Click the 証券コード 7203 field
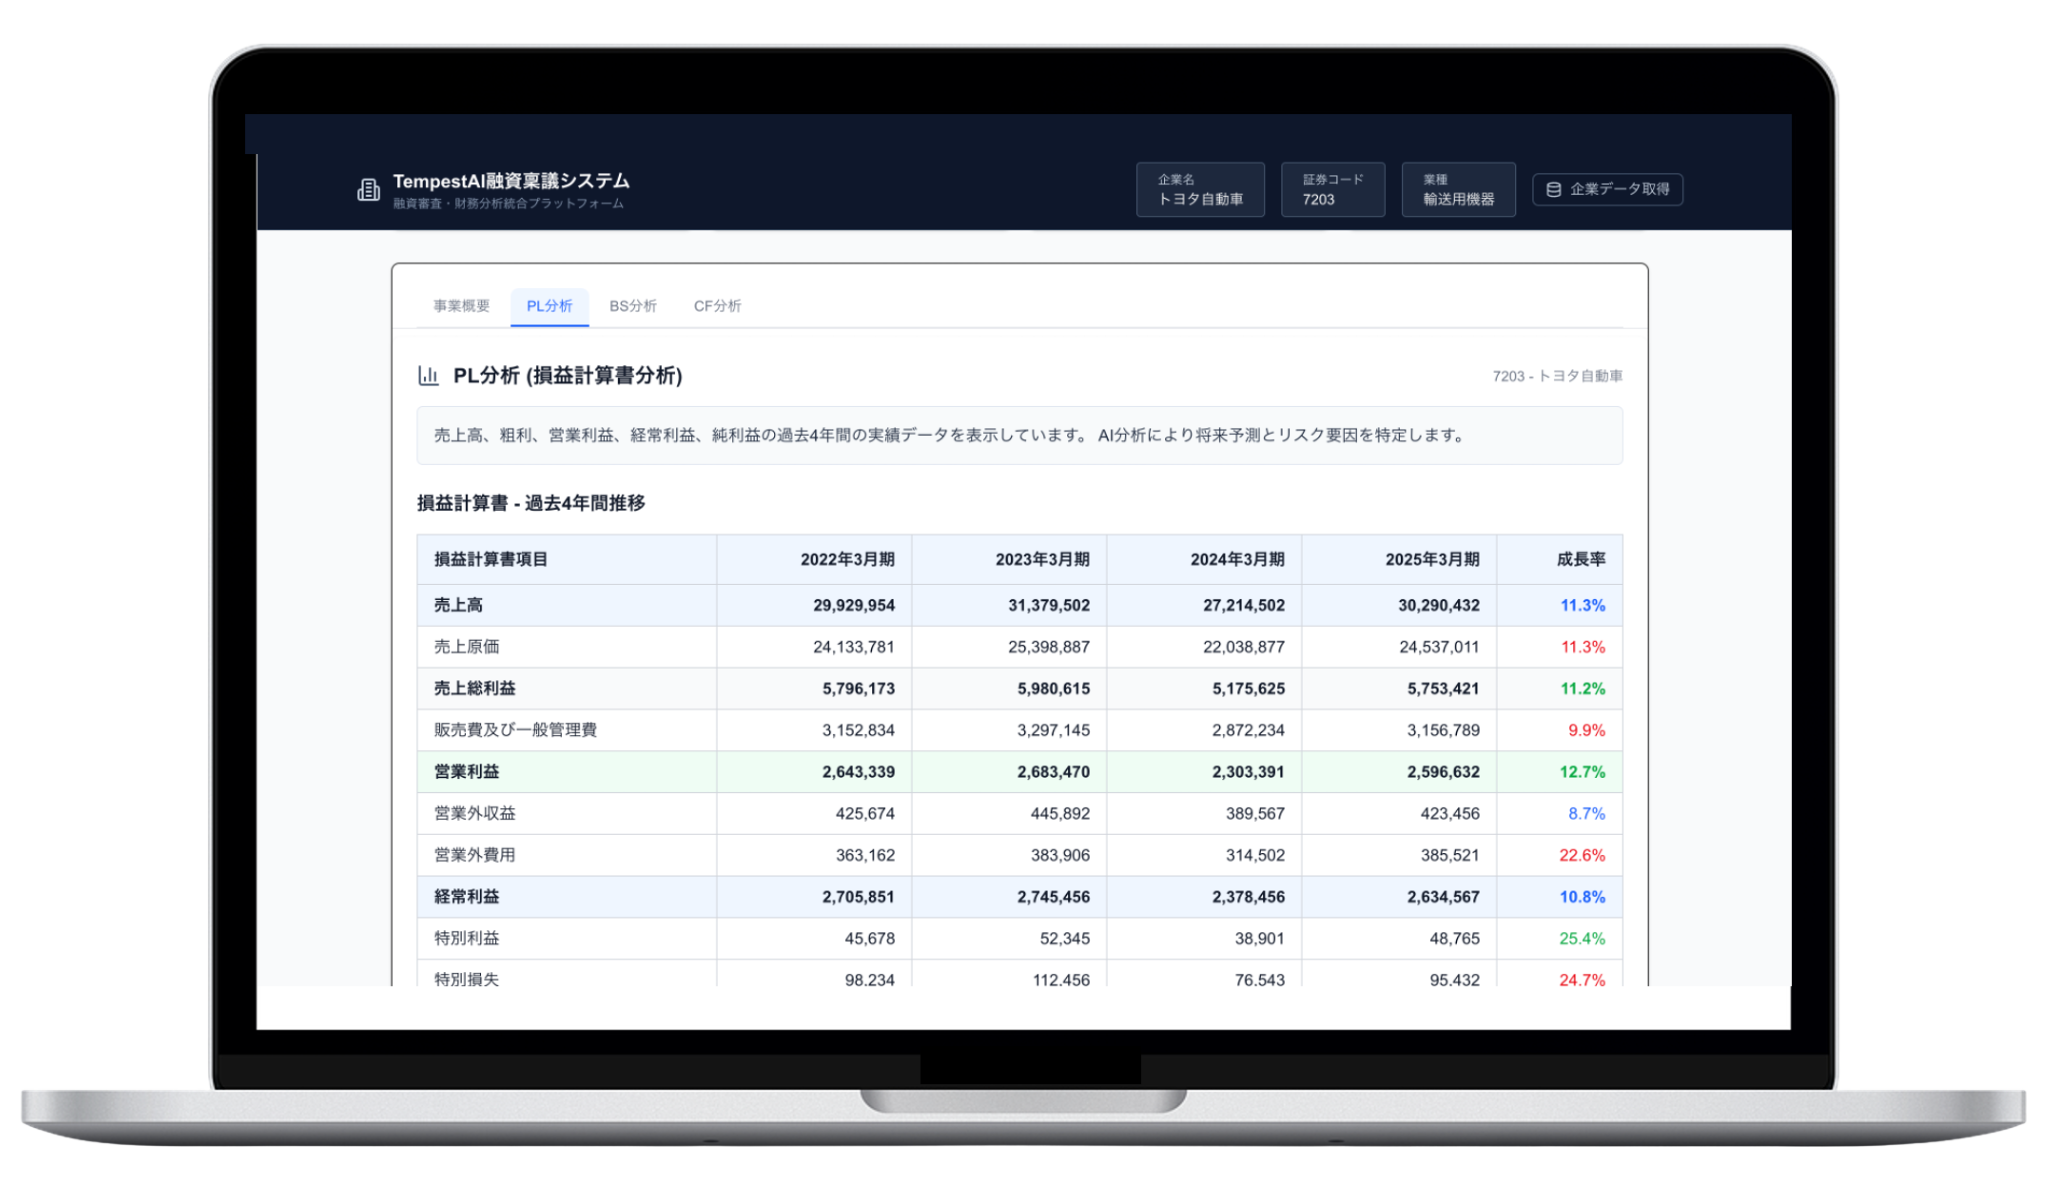The width and height of the screenshot is (2048, 1185). [1332, 190]
